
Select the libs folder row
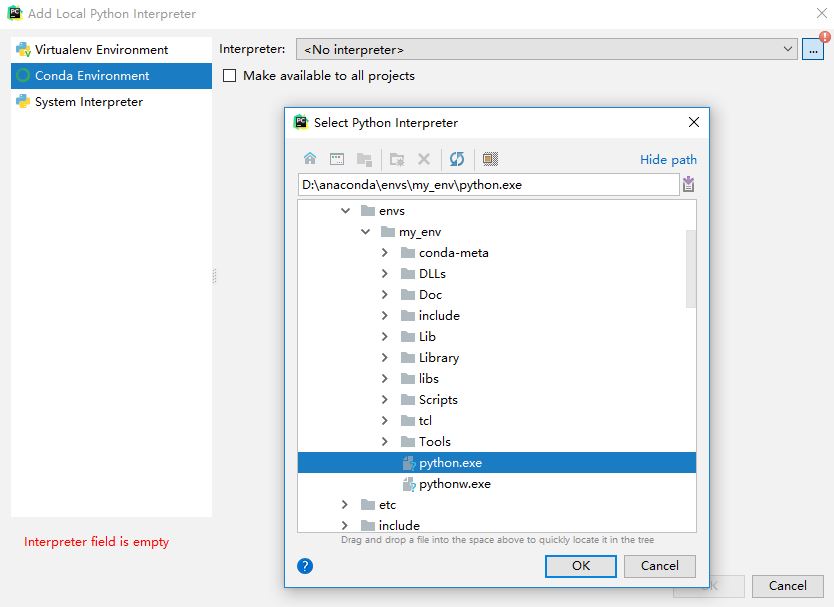click(497, 379)
